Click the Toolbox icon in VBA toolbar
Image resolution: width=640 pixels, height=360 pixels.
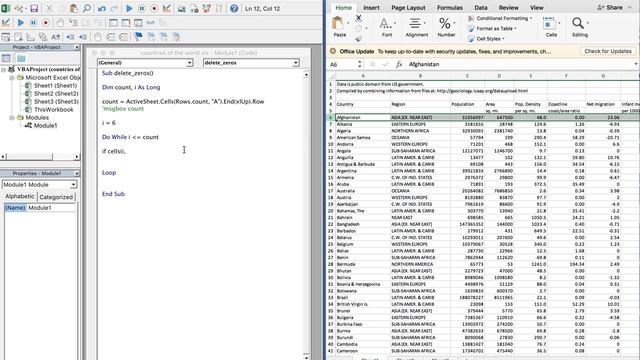pos(219,8)
